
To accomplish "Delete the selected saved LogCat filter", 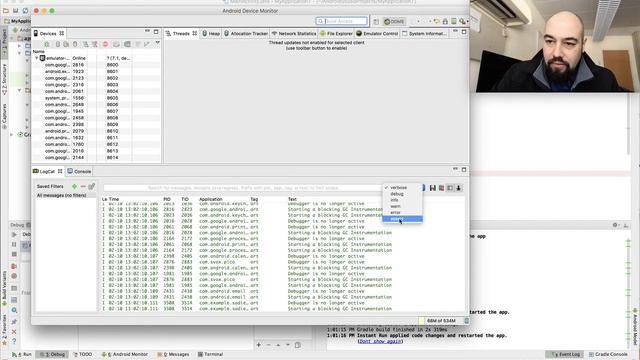I will coord(83,187).
